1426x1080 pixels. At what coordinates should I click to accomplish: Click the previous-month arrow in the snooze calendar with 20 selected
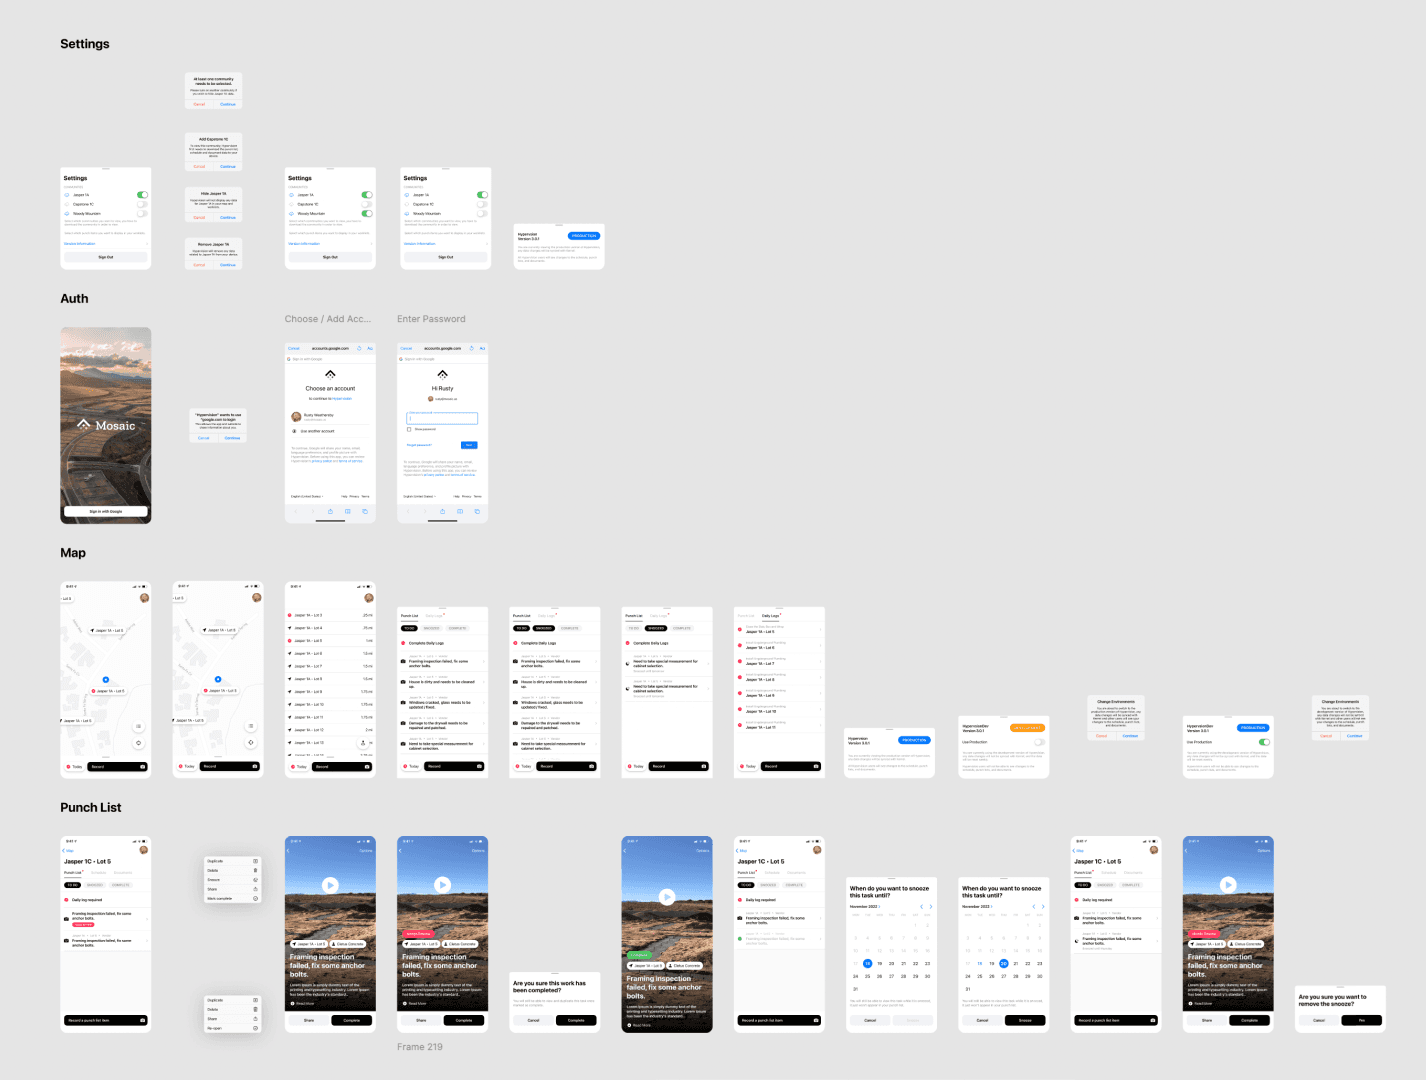pos(1033,907)
